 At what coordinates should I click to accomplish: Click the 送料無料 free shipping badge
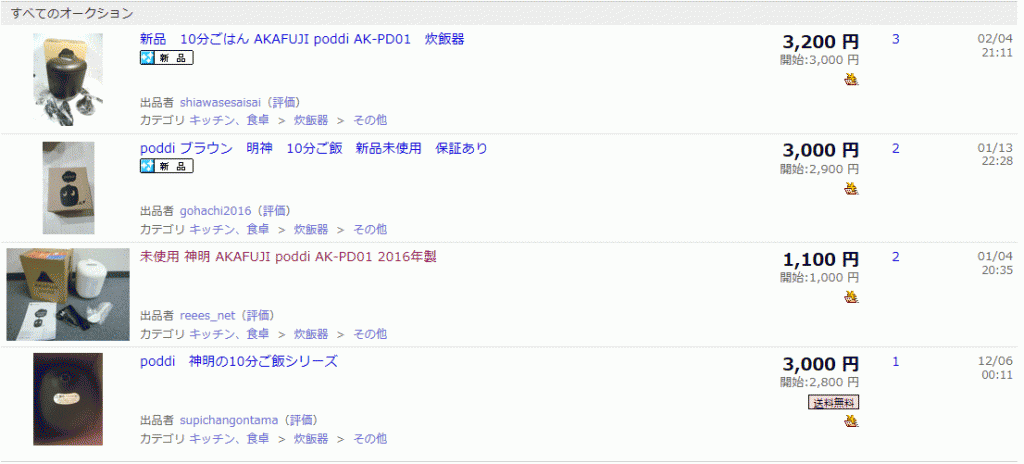coord(833,402)
